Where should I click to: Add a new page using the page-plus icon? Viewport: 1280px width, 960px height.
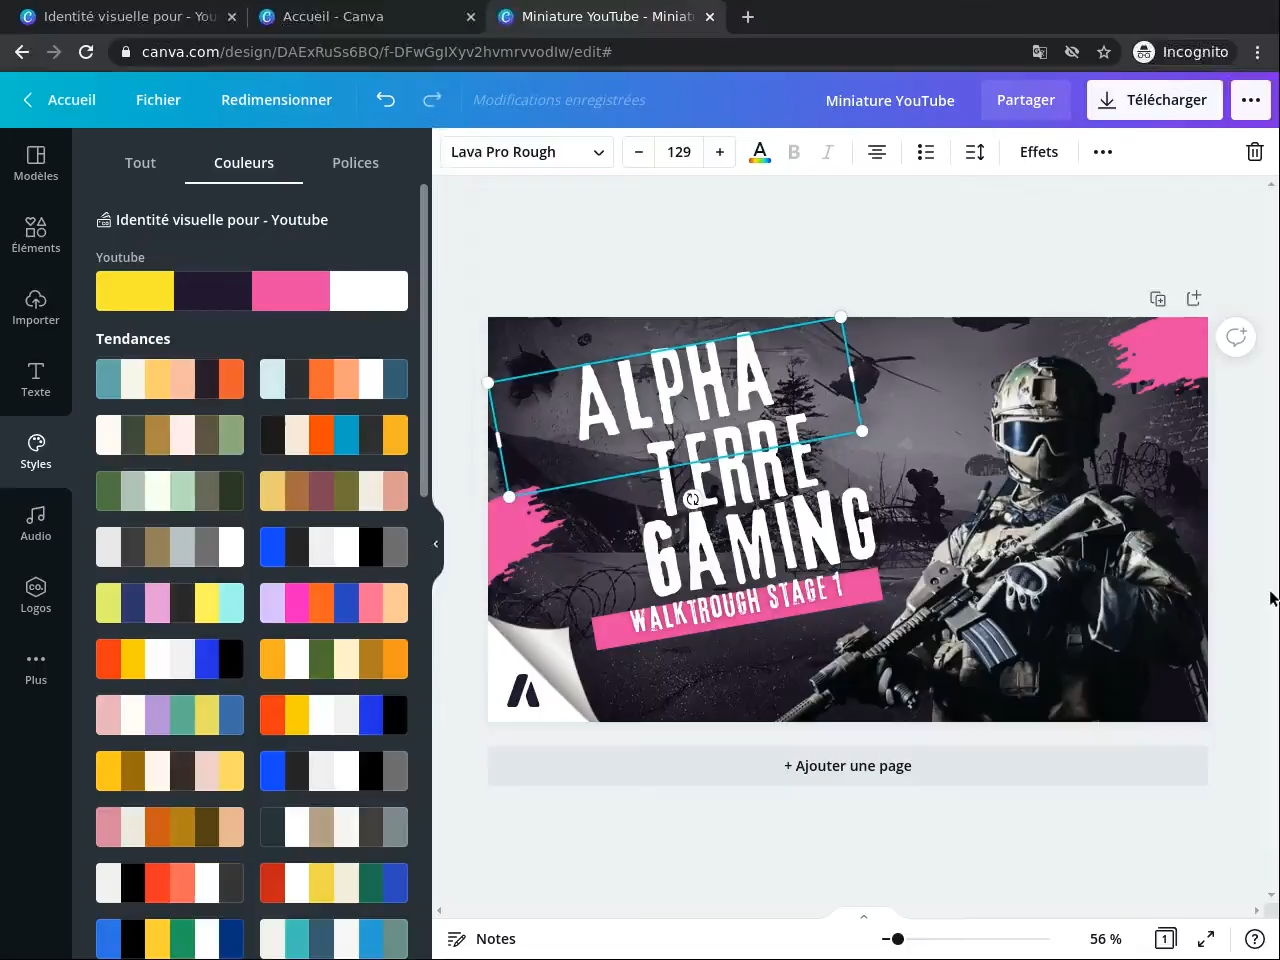[1193, 299]
